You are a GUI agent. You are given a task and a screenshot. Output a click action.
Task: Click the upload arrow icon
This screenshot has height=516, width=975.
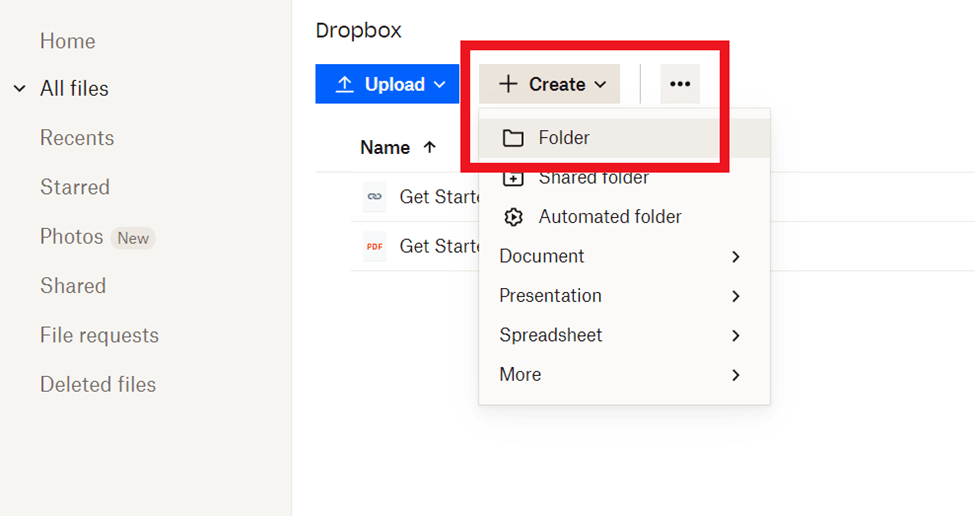pos(344,84)
